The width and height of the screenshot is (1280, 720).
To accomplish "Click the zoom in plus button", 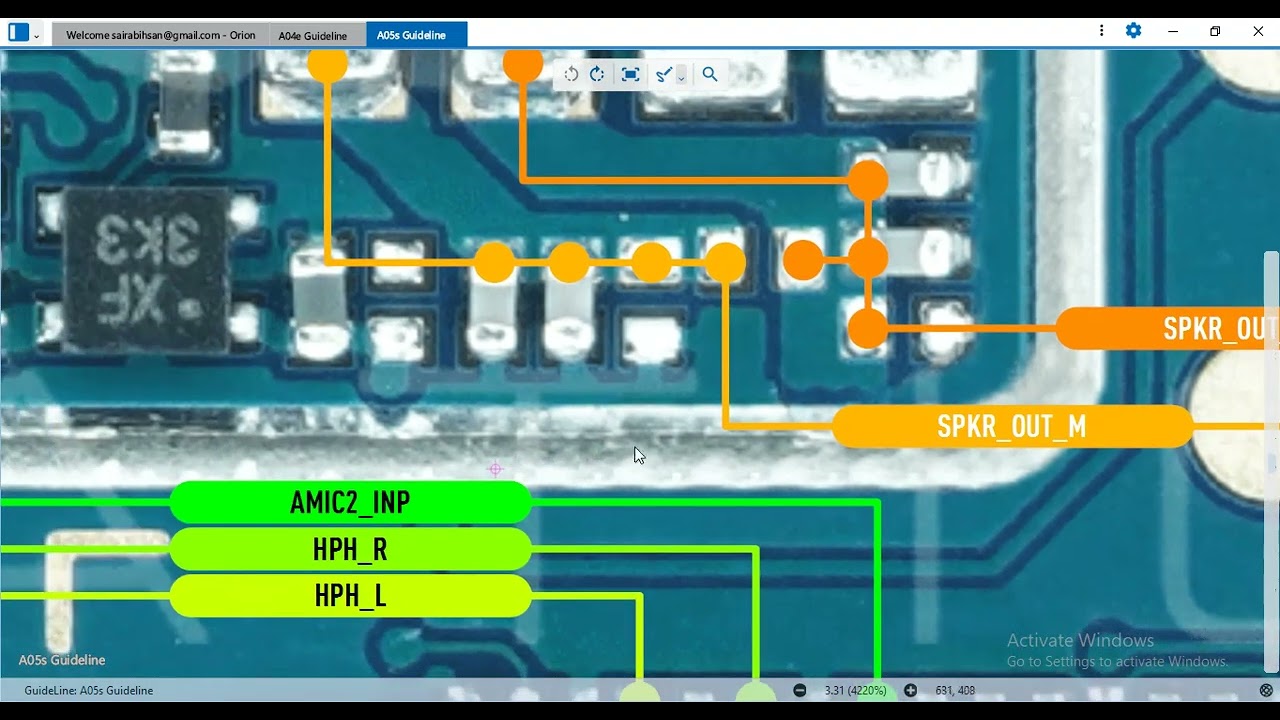I will point(910,690).
